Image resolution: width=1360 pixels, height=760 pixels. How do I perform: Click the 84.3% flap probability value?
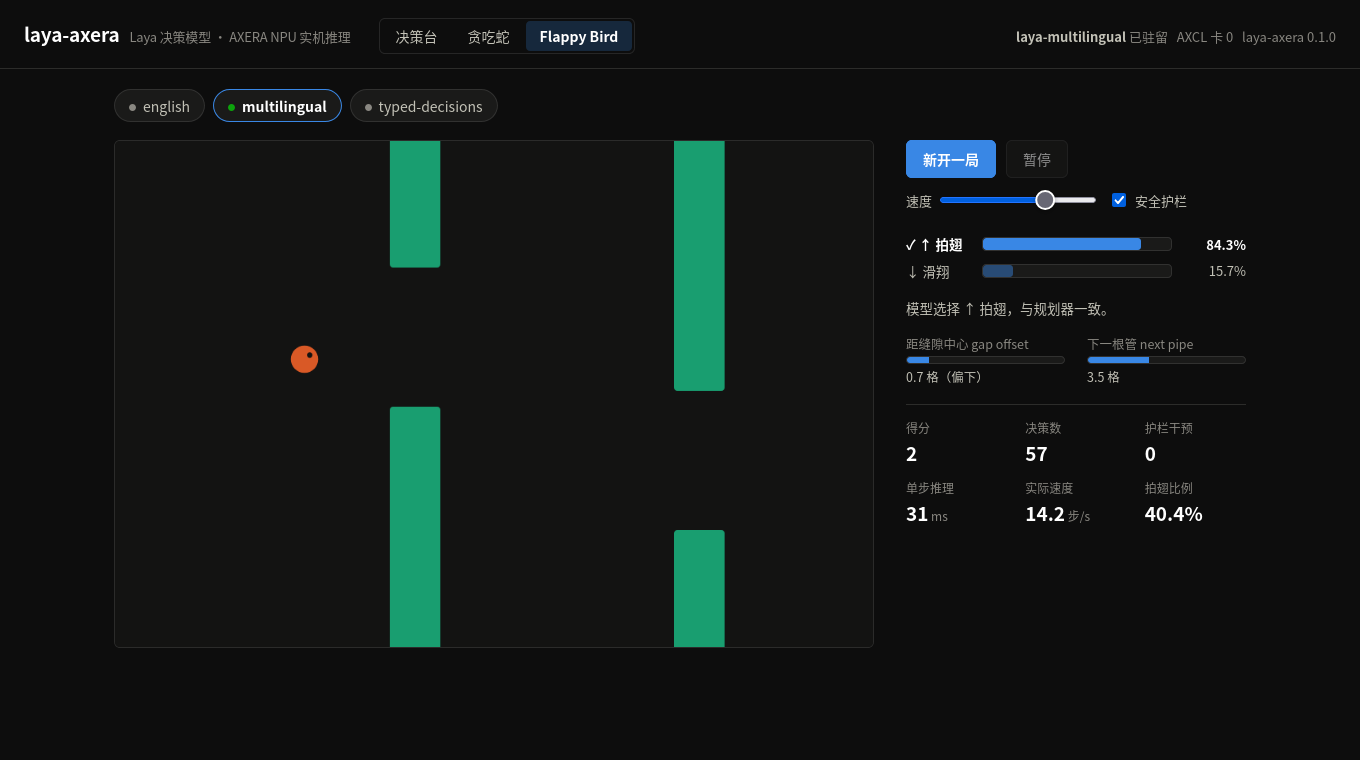pyautogui.click(x=1226, y=245)
